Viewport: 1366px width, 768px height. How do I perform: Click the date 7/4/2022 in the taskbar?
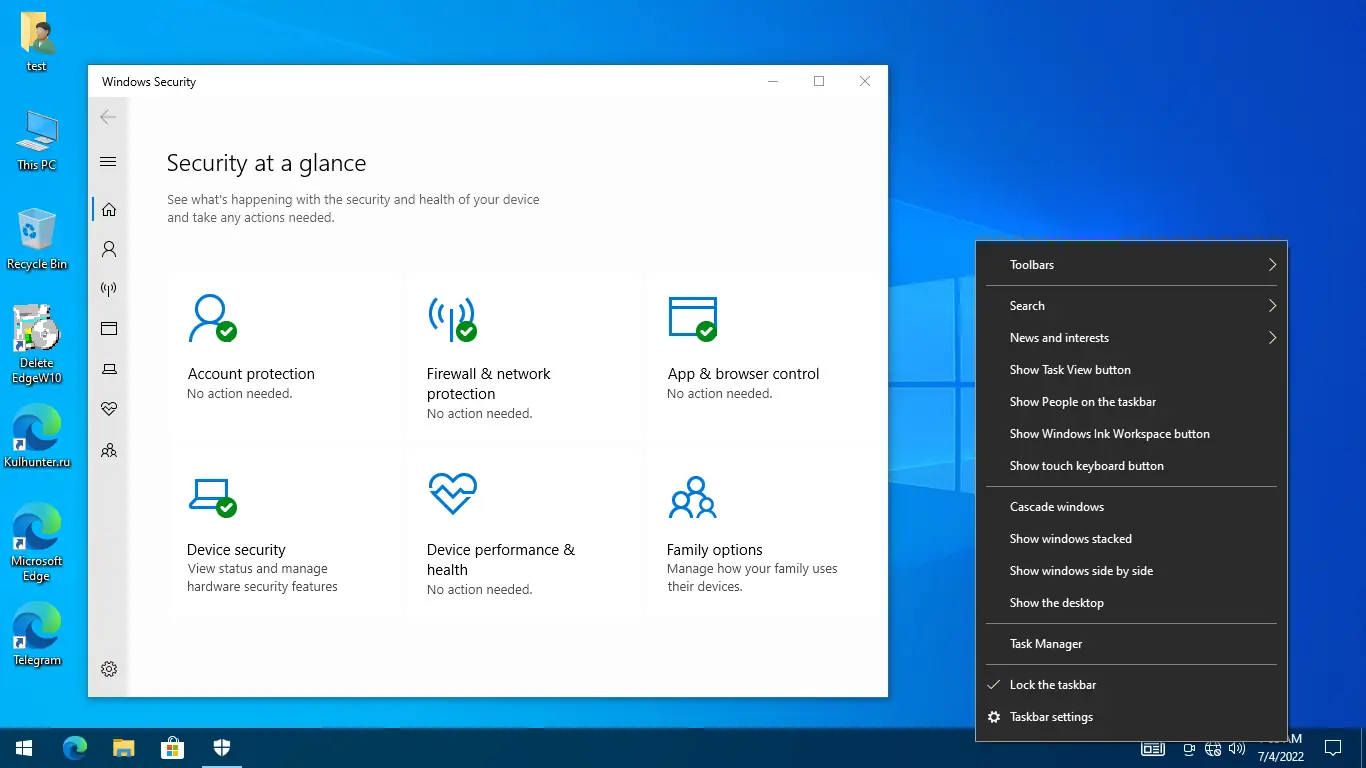pyautogui.click(x=1280, y=757)
